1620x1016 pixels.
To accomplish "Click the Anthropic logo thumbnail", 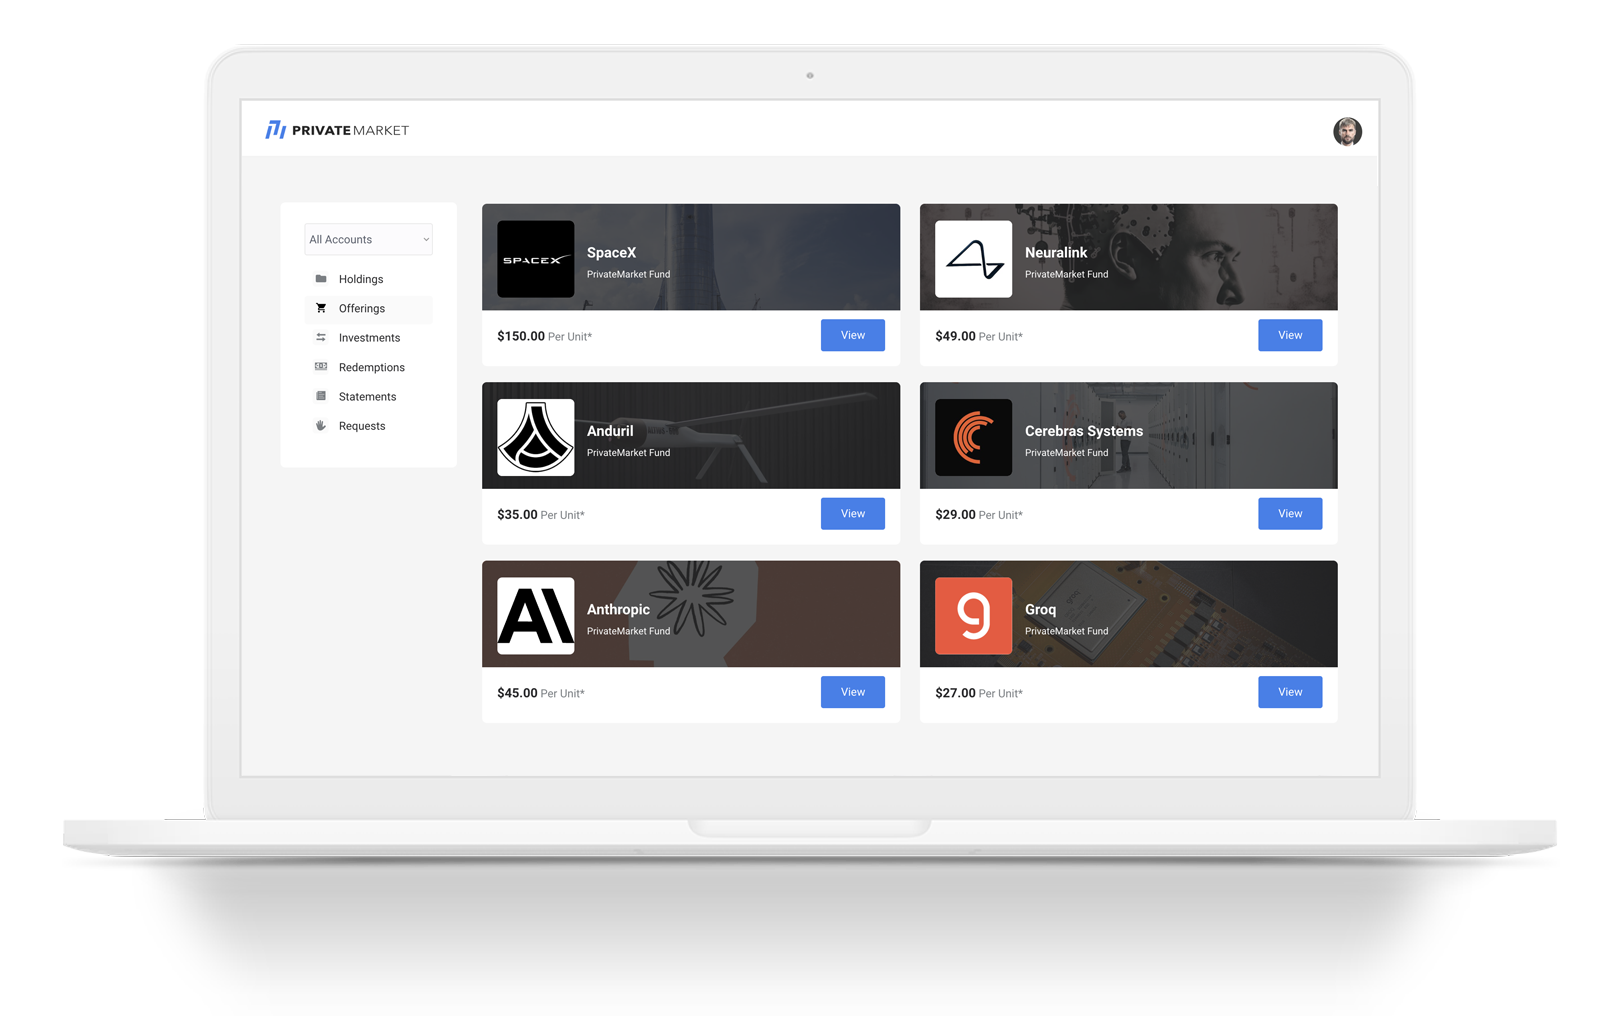I will (x=536, y=616).
